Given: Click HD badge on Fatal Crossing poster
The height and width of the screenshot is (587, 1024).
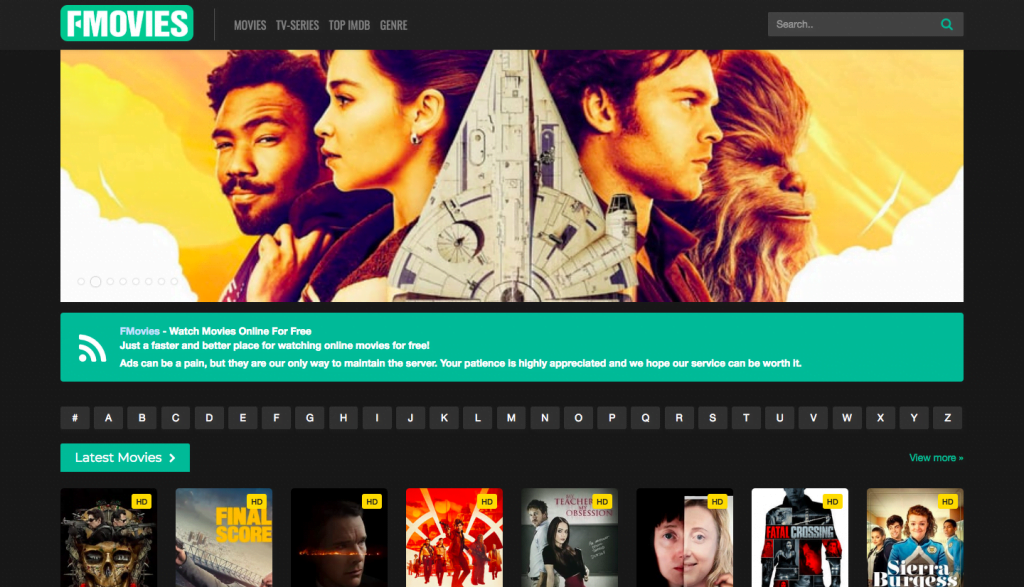Looking at the screenshot, I should 832,501.
